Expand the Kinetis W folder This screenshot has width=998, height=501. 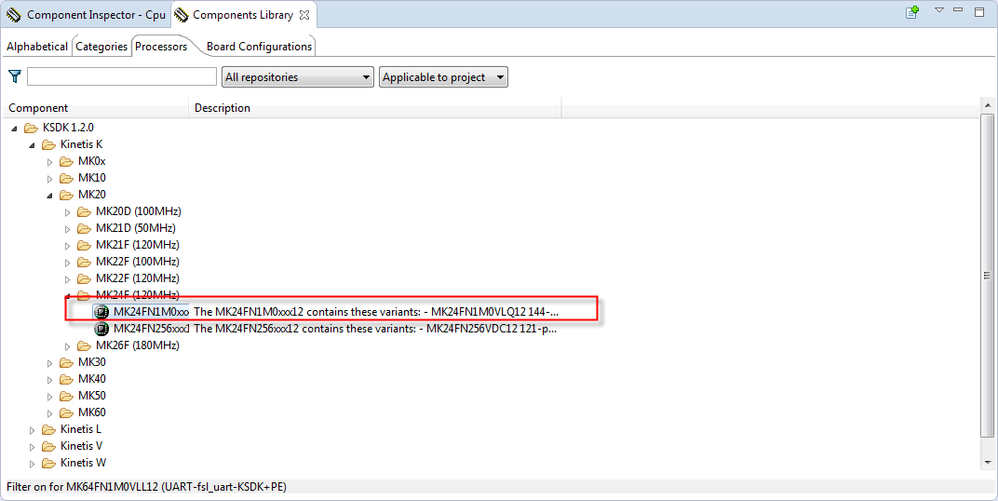[x=32, y=463]
